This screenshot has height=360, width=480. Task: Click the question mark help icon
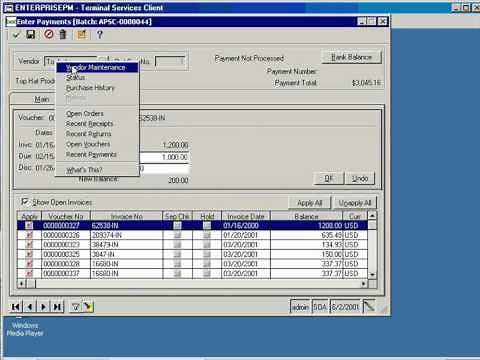[x=99, y=34]
